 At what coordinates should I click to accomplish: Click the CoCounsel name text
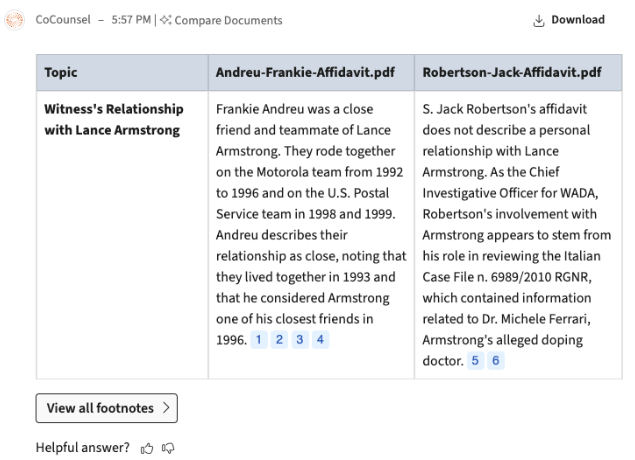pos(62,20)
